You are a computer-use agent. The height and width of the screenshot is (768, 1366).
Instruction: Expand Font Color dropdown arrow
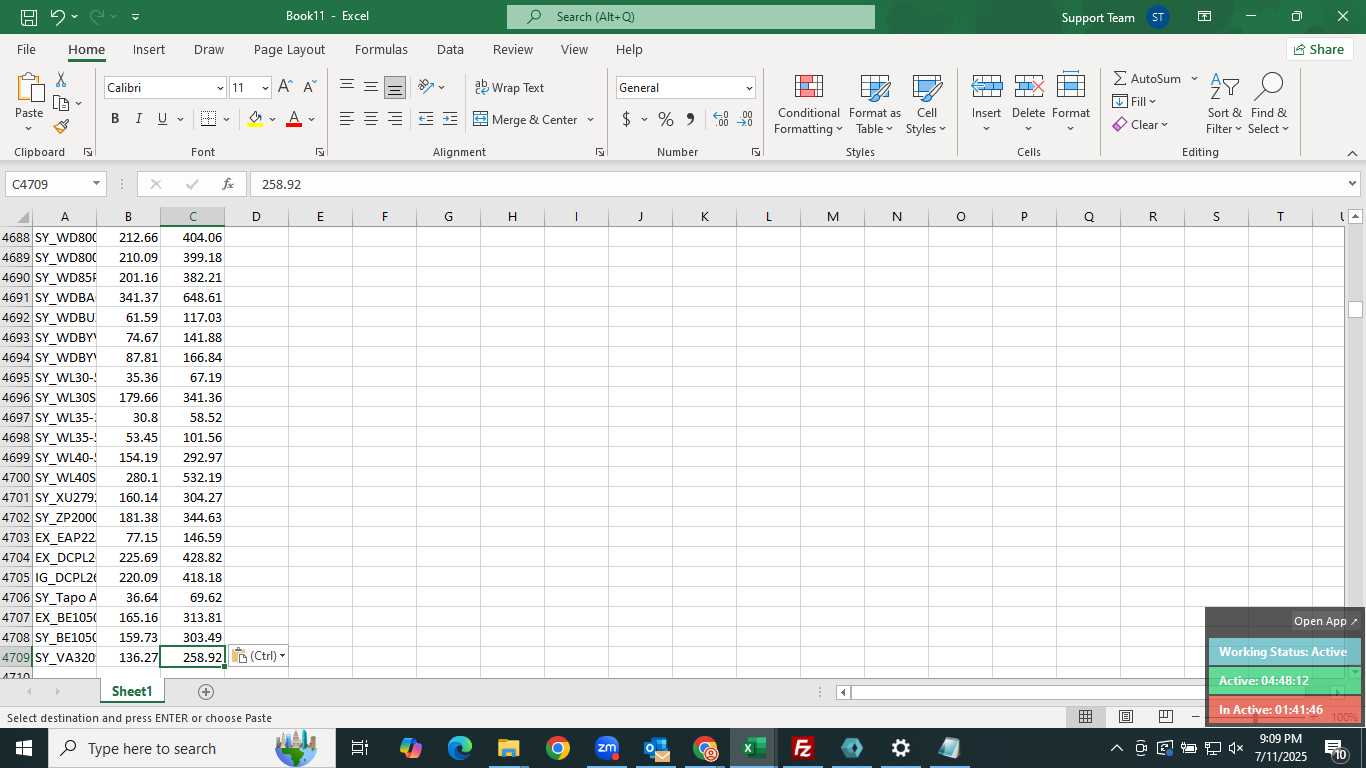tap(311, 119)
